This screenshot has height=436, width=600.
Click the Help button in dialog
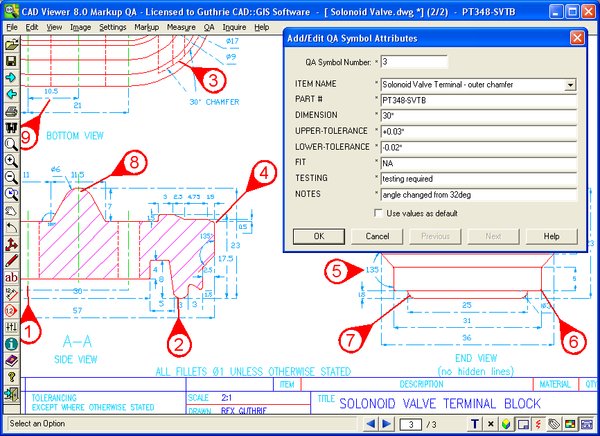coord(550,236)
